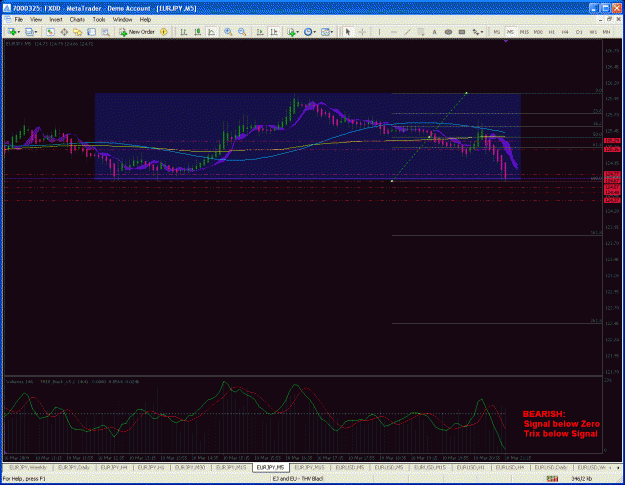Open the Navigator panel icon
Image resolution: width=625 pixels, height=485 pixels.
click(77, 32)
